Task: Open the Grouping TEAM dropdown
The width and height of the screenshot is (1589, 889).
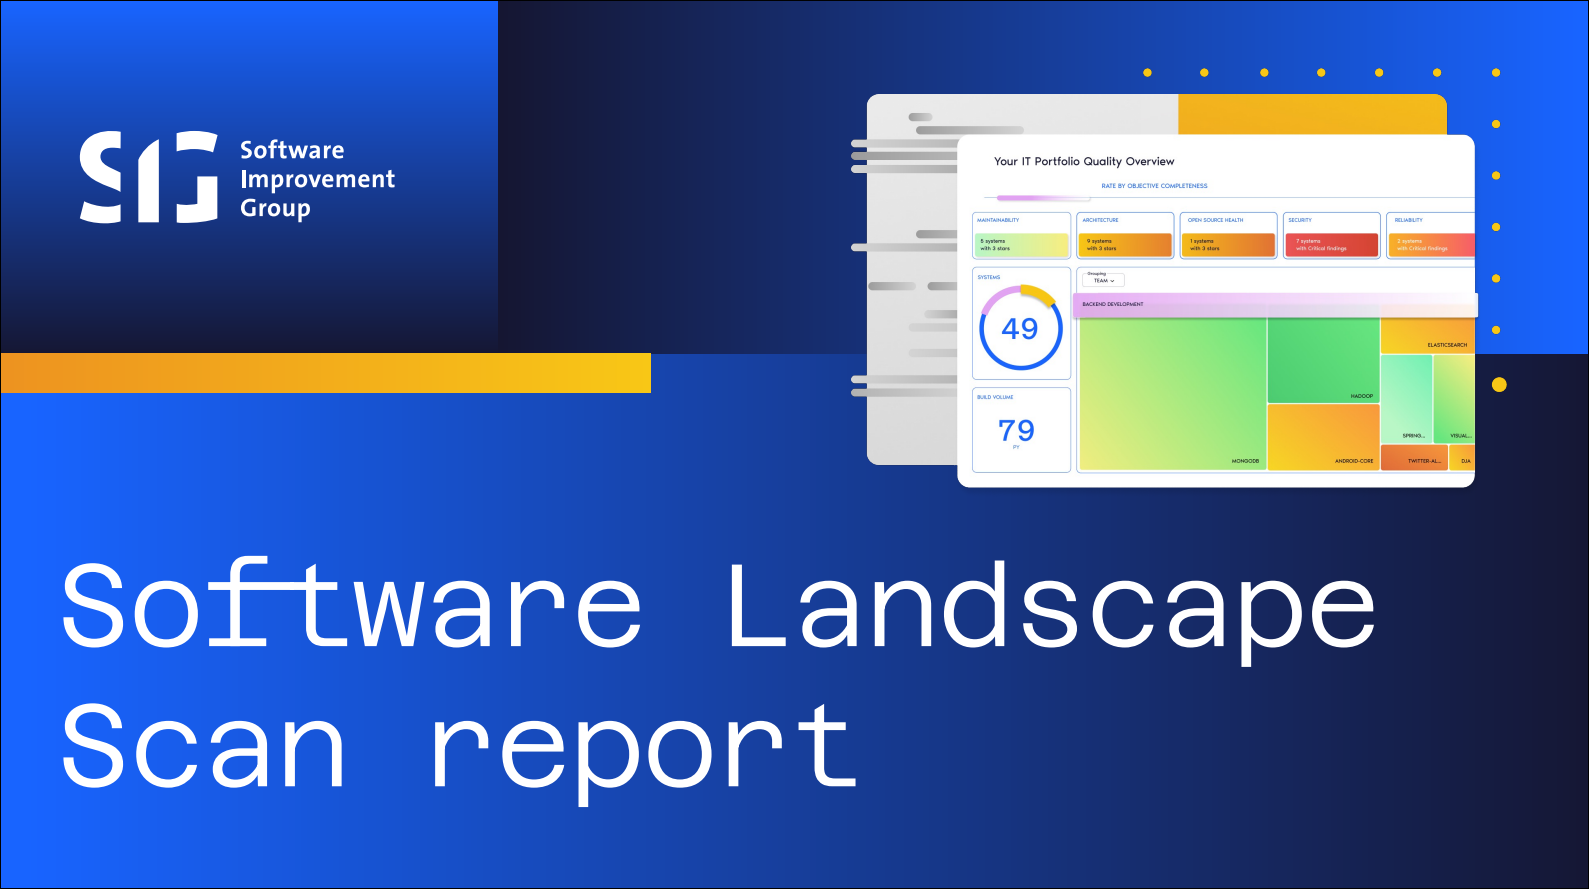Action: pos(1104,280)
